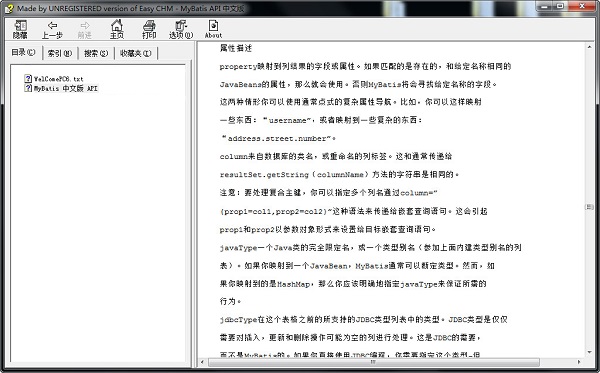
Task: Click the WelComePC6.txt topic icon
Action: point(28,78)
